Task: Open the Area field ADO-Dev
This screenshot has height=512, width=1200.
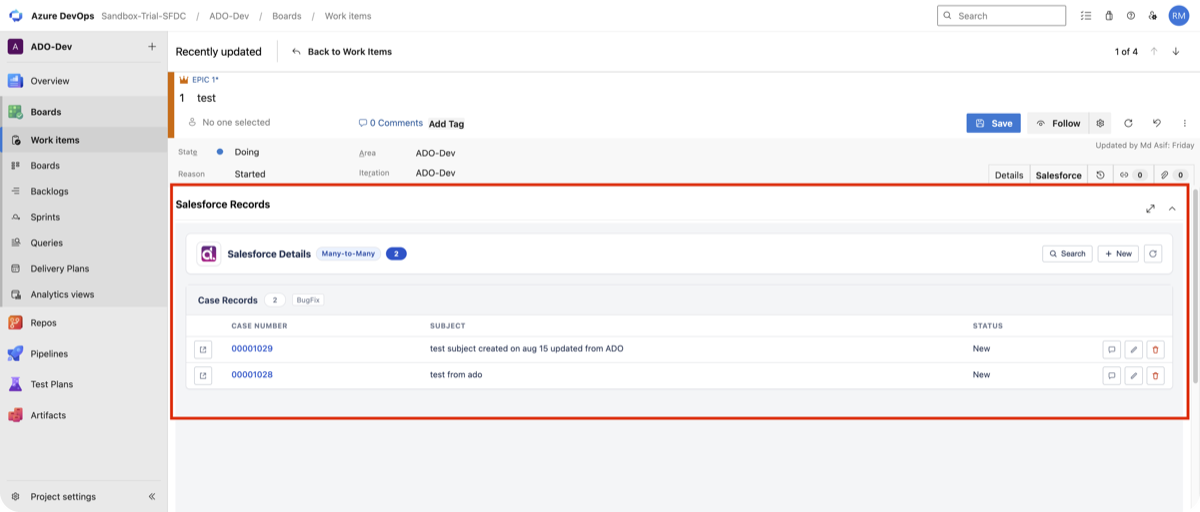Action: [x=436, y=153]
